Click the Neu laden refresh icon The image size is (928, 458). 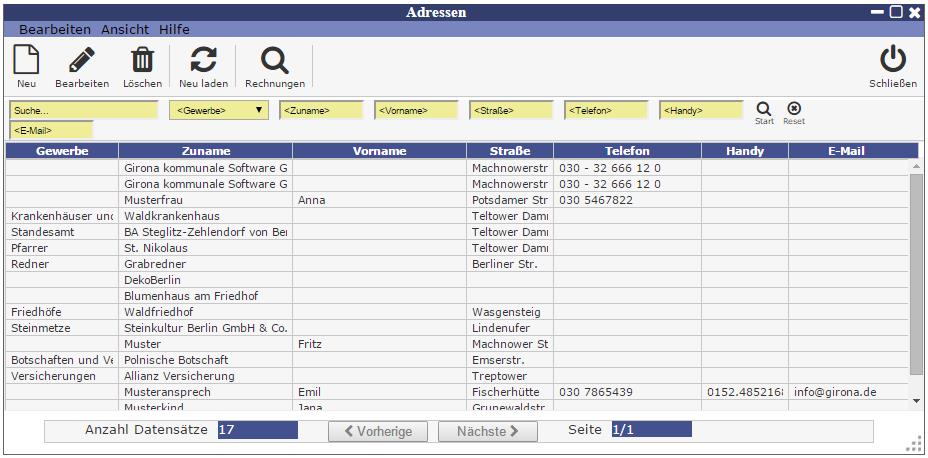point(203,61)
